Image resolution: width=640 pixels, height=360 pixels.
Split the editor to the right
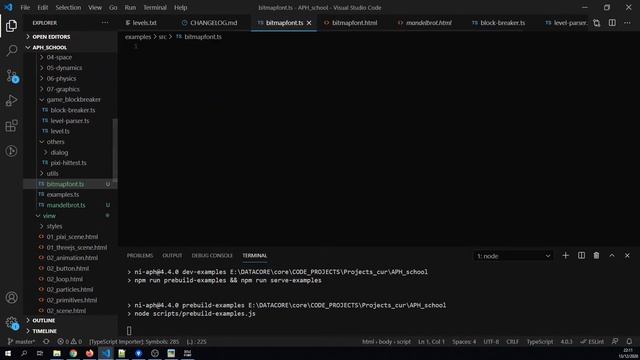(612, 23)
